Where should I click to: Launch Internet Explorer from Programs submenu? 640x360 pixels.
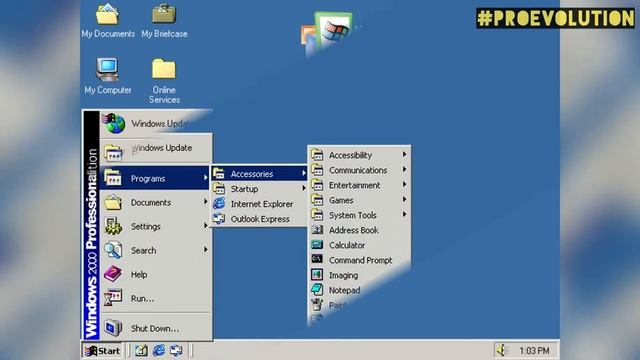point(259,204)
